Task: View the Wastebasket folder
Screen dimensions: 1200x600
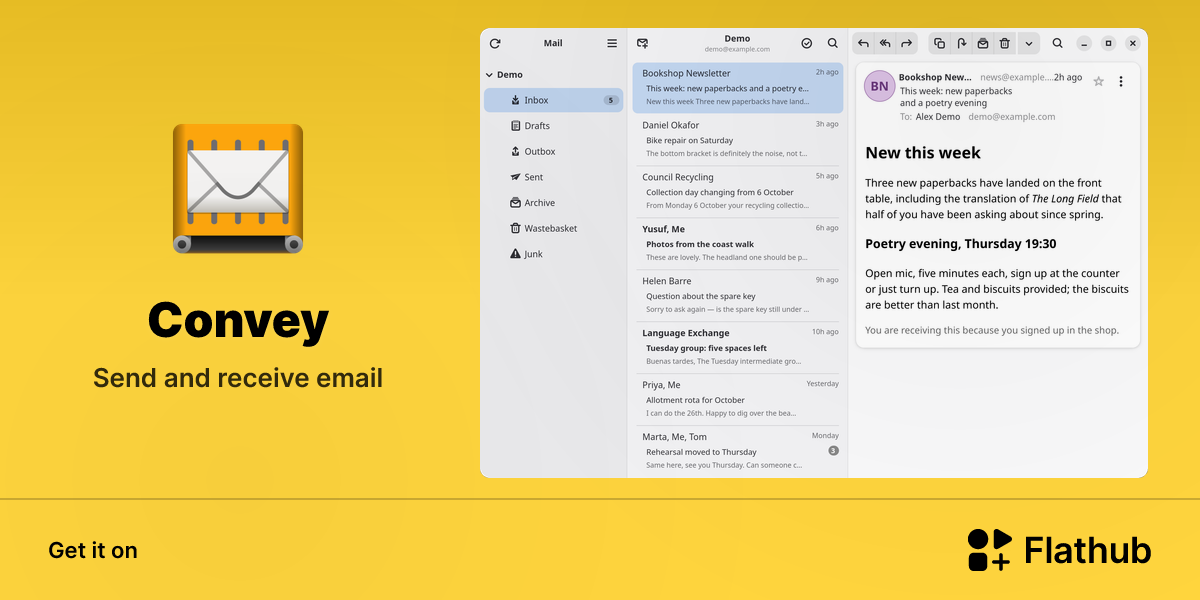Action: click(553, 229)
